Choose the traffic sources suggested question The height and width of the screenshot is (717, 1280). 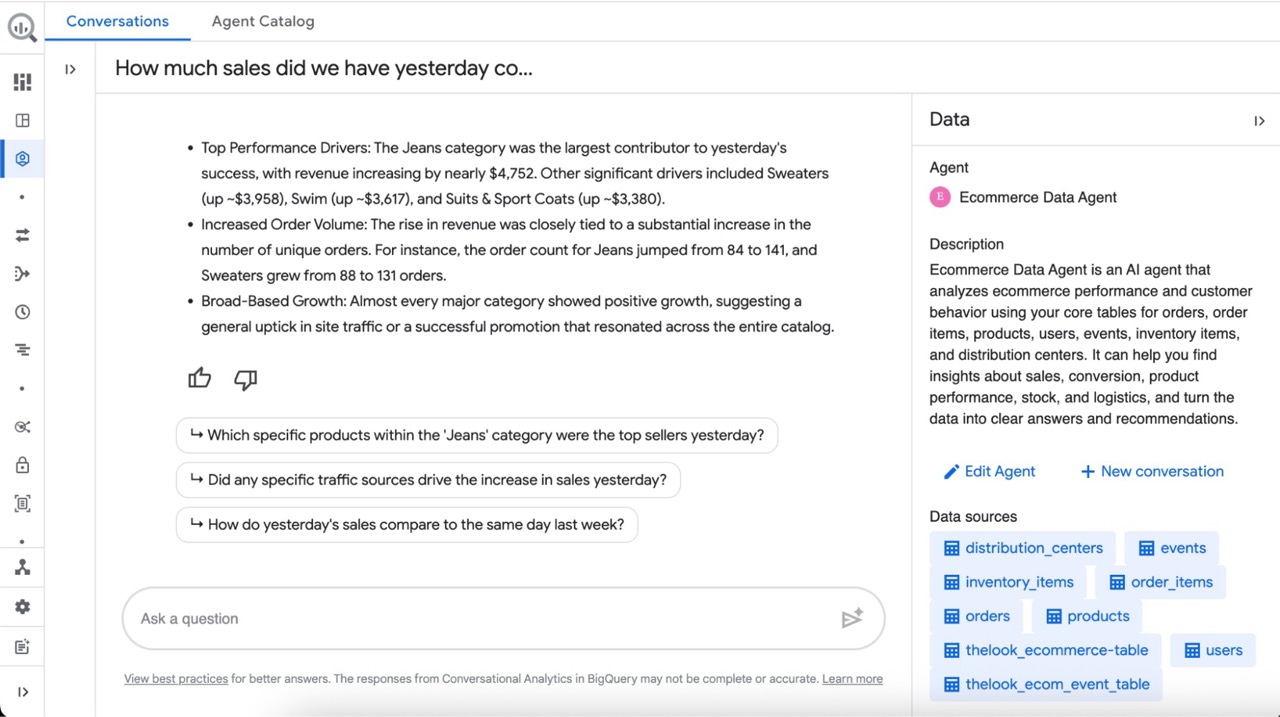point(428,480)
